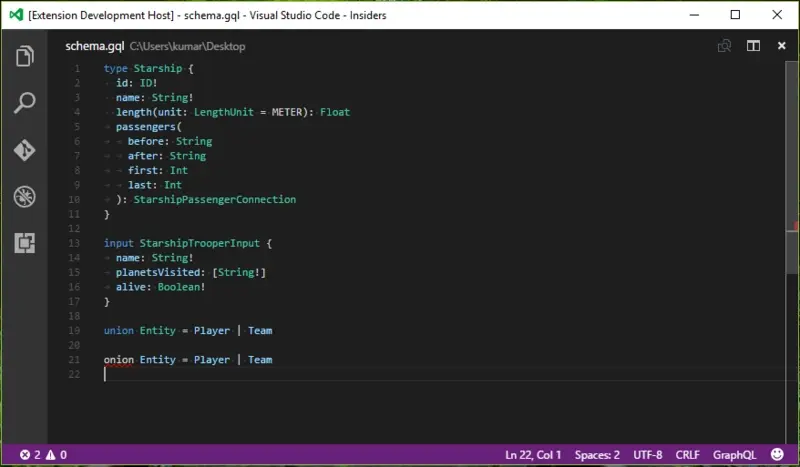Click 'LengthUnit' type on line 4

(x=223, y=112)
